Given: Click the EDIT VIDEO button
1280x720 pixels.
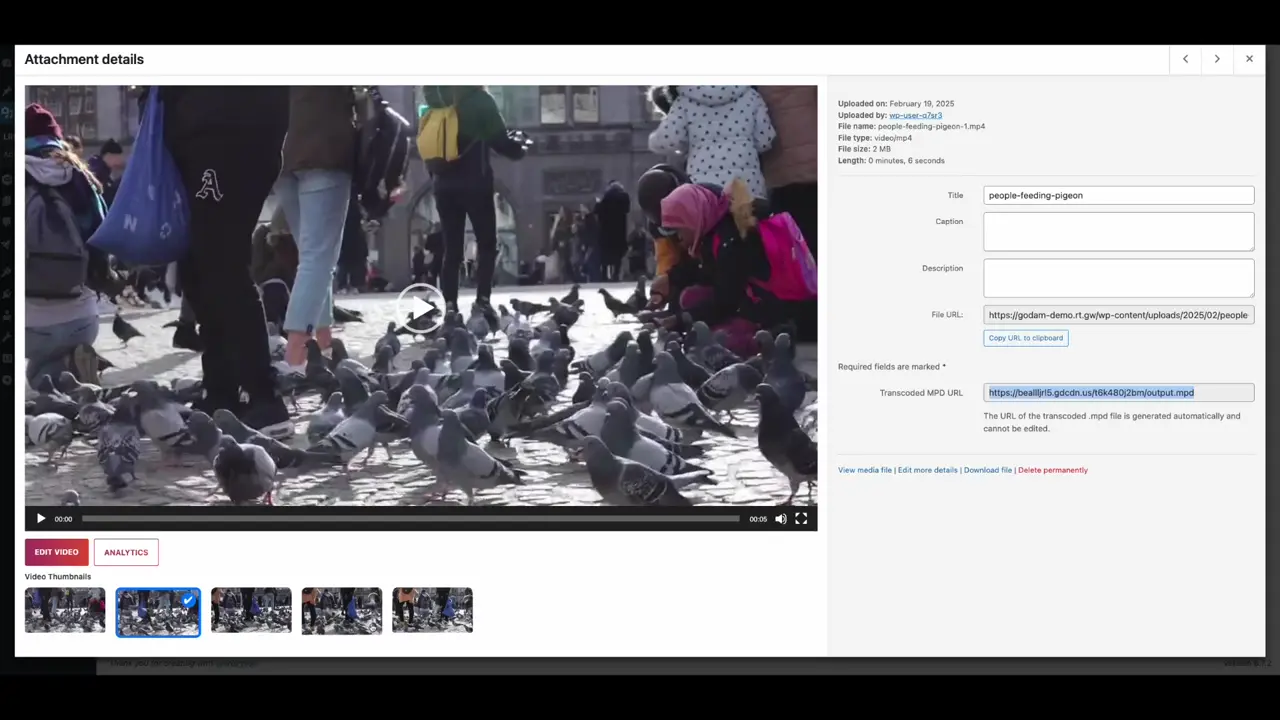Looking at the screenshot, I should pos(57,552).
